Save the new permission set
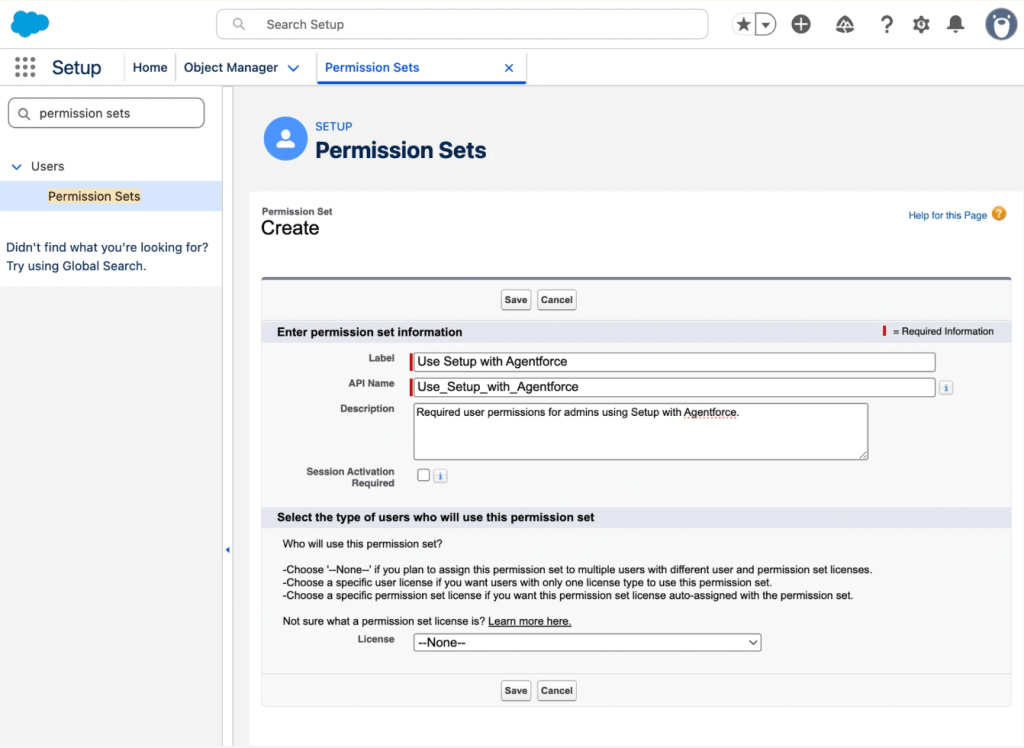The height and width of the screenshot is (748, 1024). pos(515,299)
